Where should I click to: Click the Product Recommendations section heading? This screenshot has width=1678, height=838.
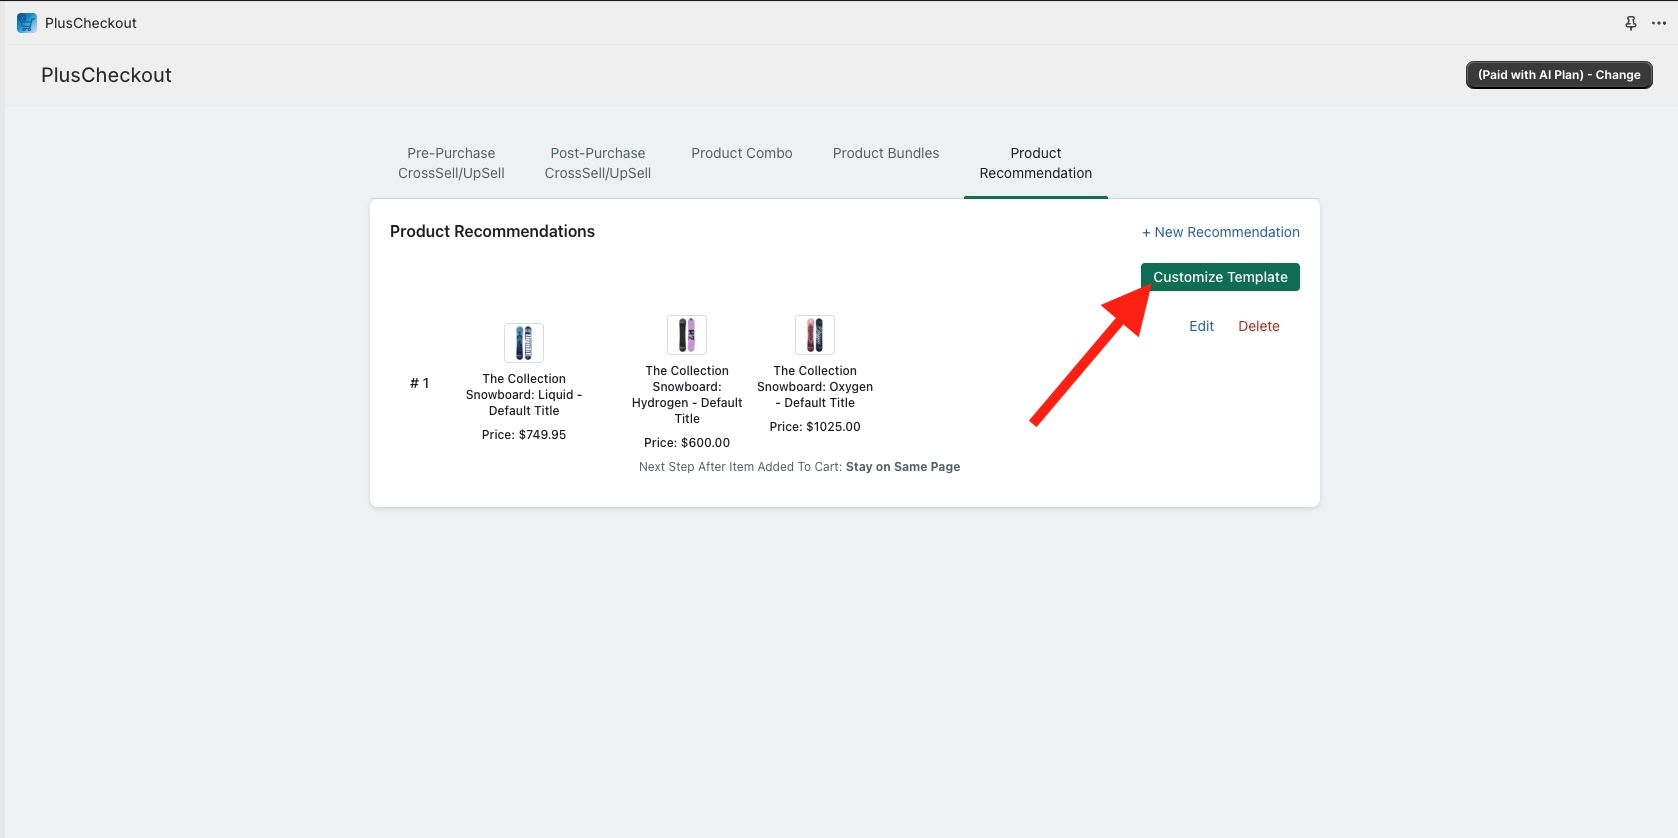(492, 232)
